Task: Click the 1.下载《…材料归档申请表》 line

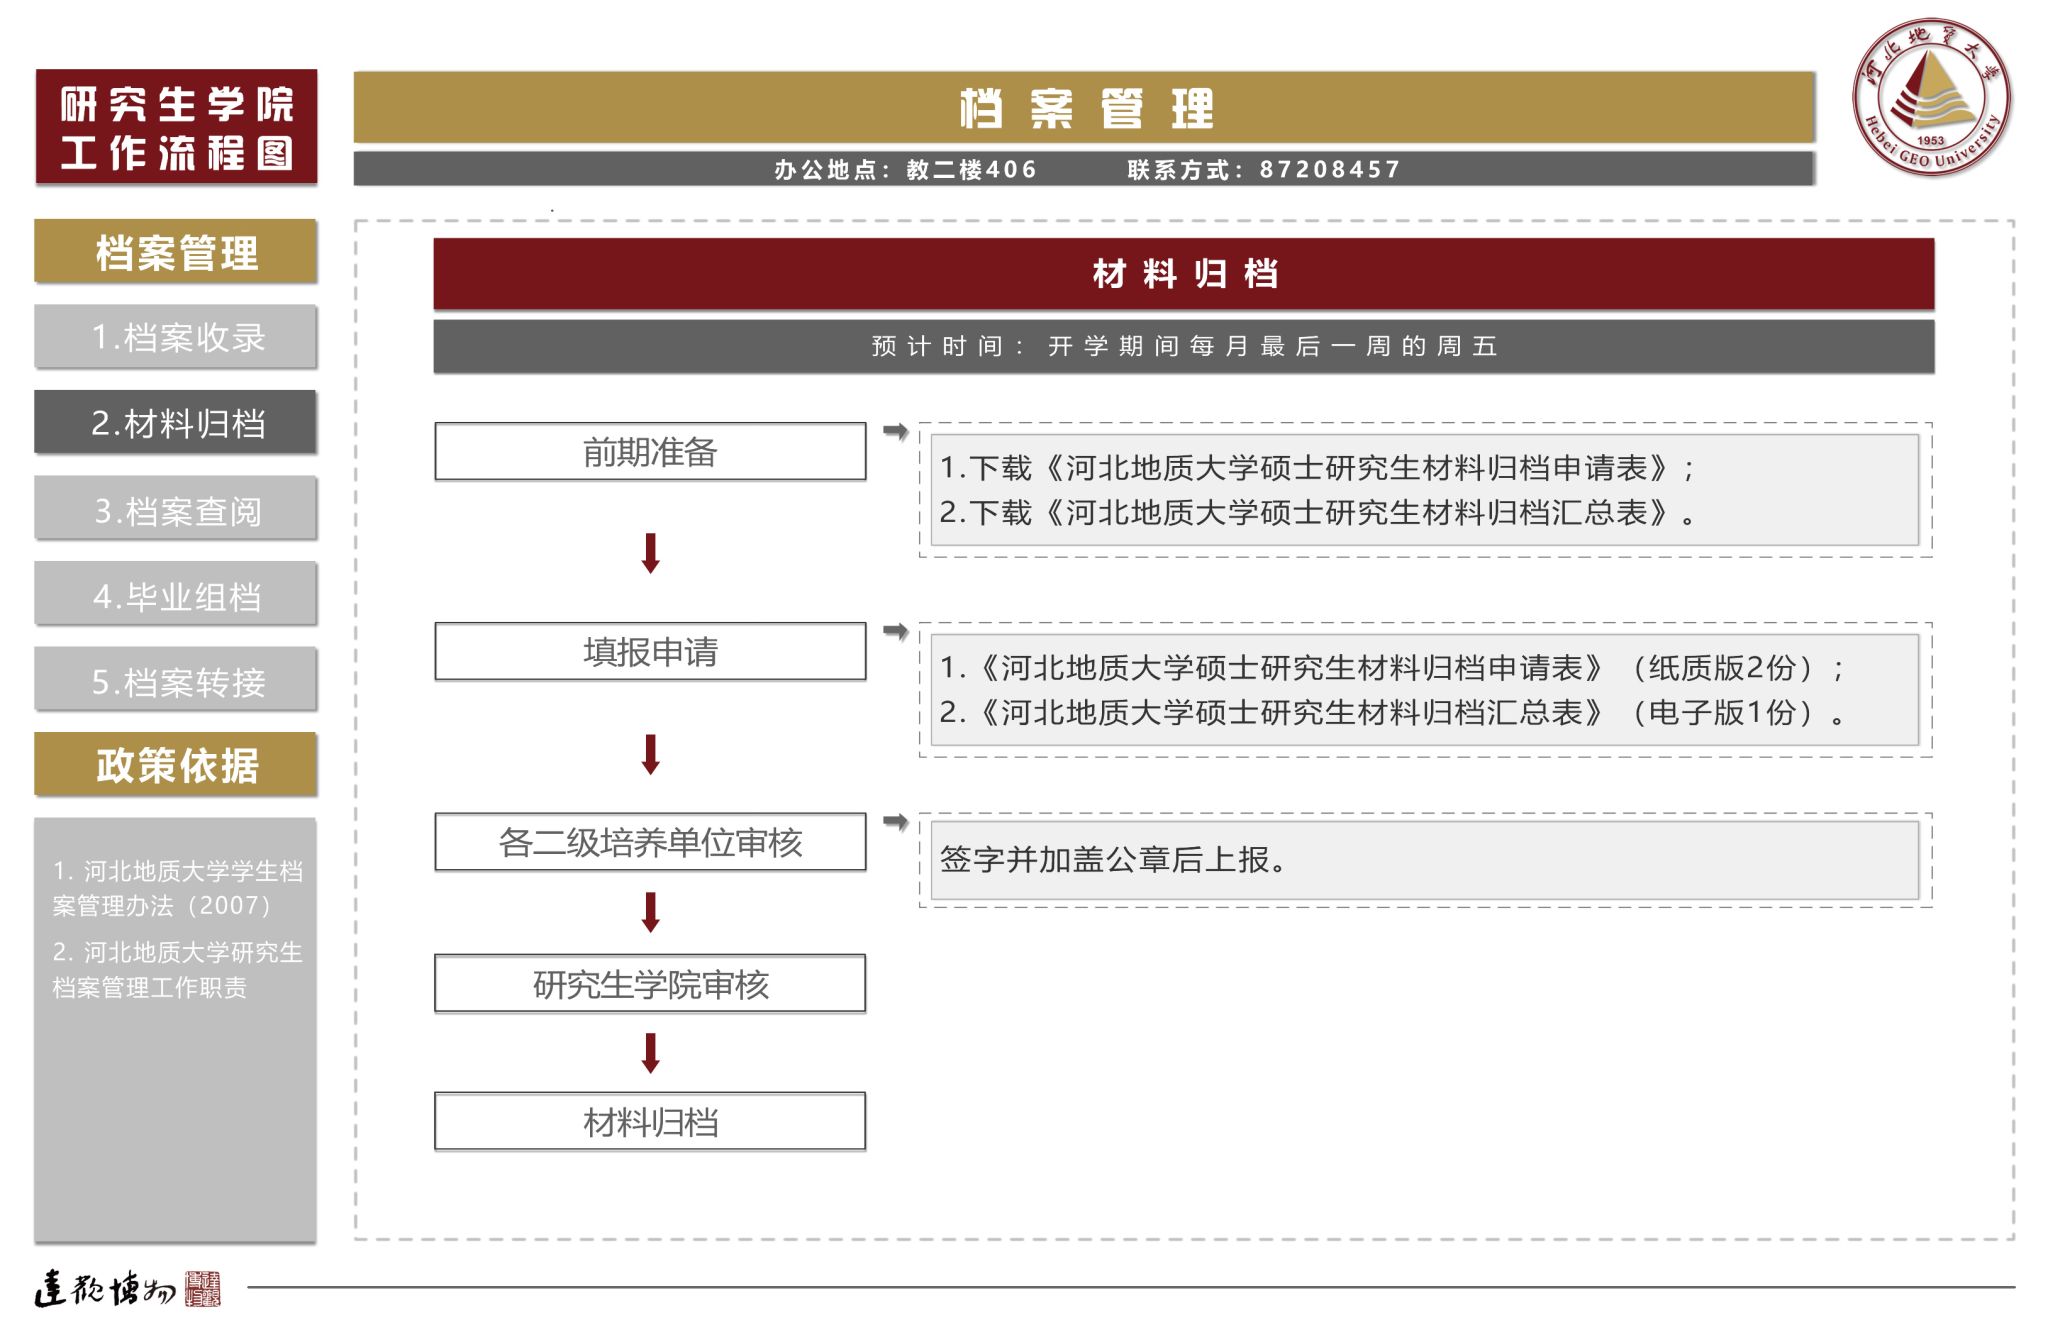Action: tap(1318, 467)
